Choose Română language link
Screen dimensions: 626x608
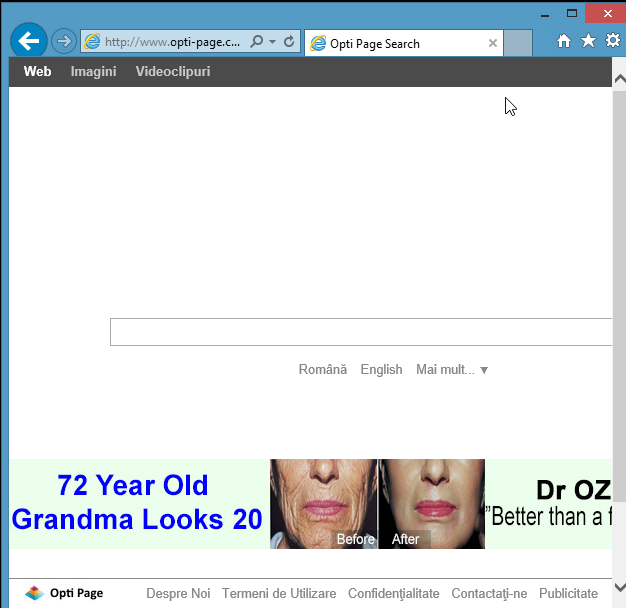(323, 369)
